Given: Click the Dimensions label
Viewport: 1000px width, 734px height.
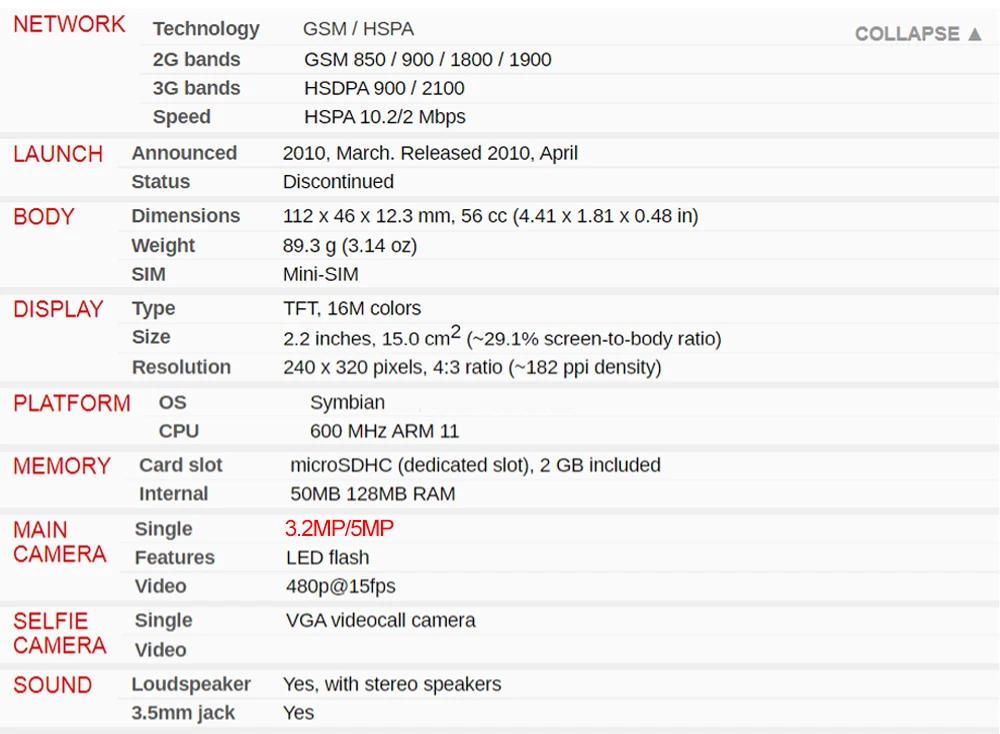Looking at the screenshot, I should (185, 216).
